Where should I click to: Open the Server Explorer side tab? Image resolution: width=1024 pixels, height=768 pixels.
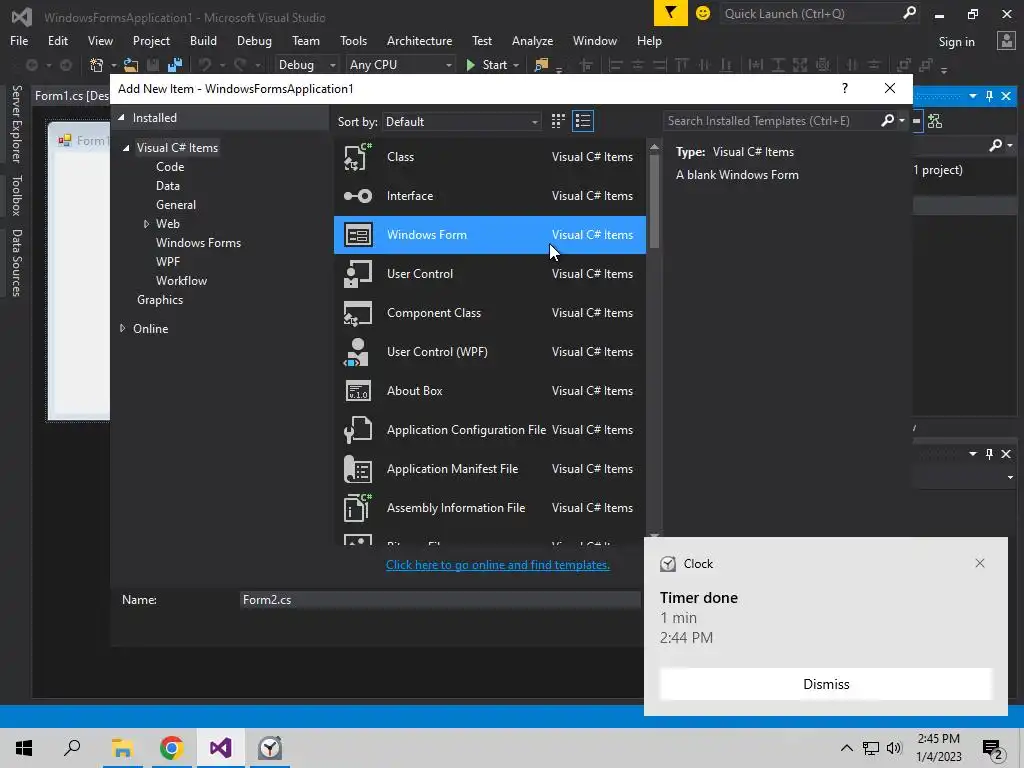coord(17,123)
